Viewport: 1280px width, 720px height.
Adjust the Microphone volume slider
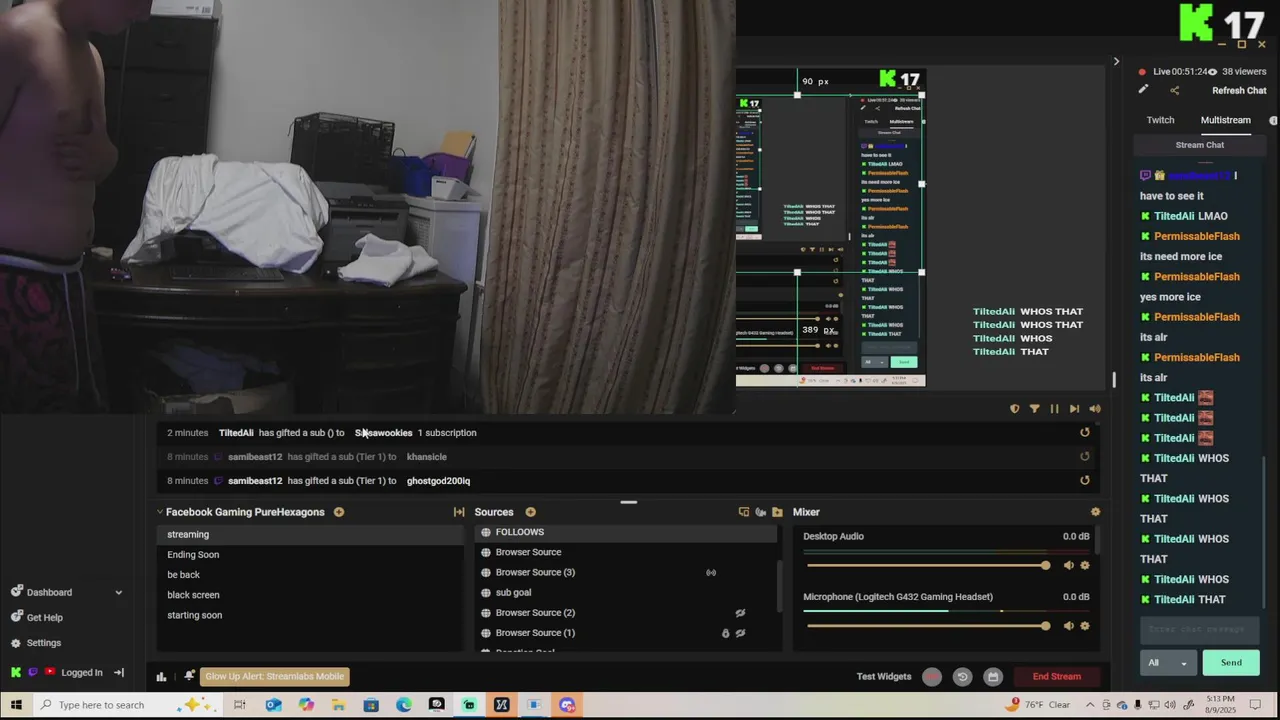click(x=928, y=626)
